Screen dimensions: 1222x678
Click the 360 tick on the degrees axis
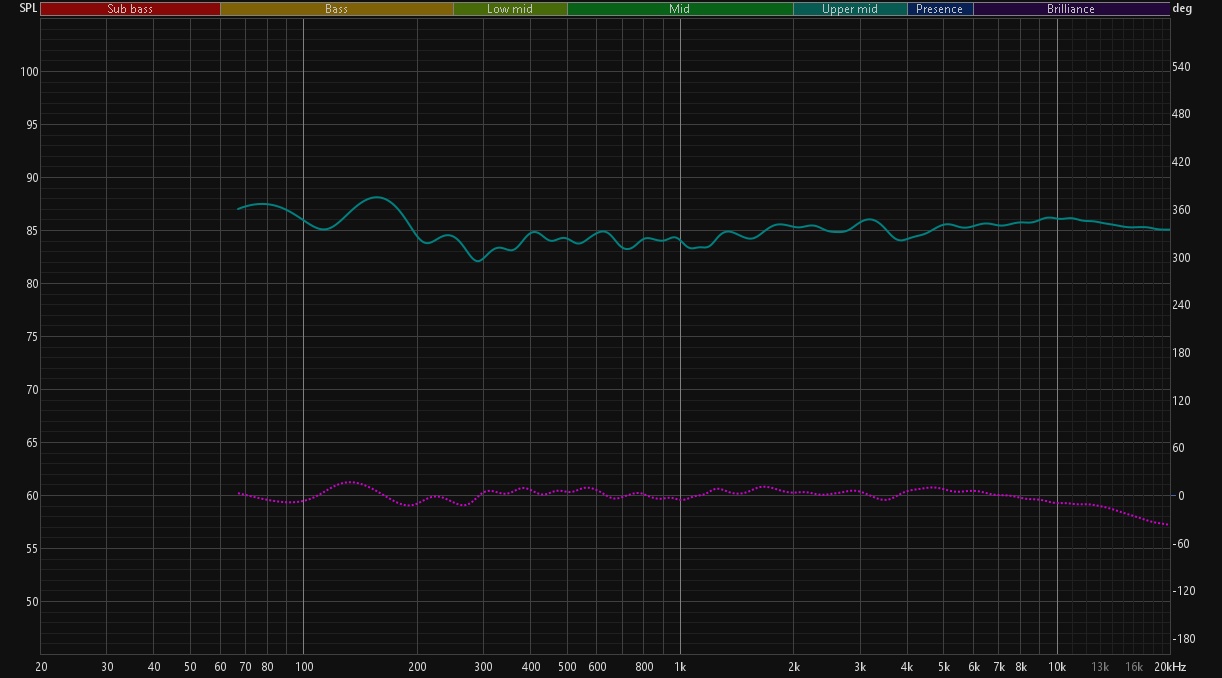point(1181,210)
